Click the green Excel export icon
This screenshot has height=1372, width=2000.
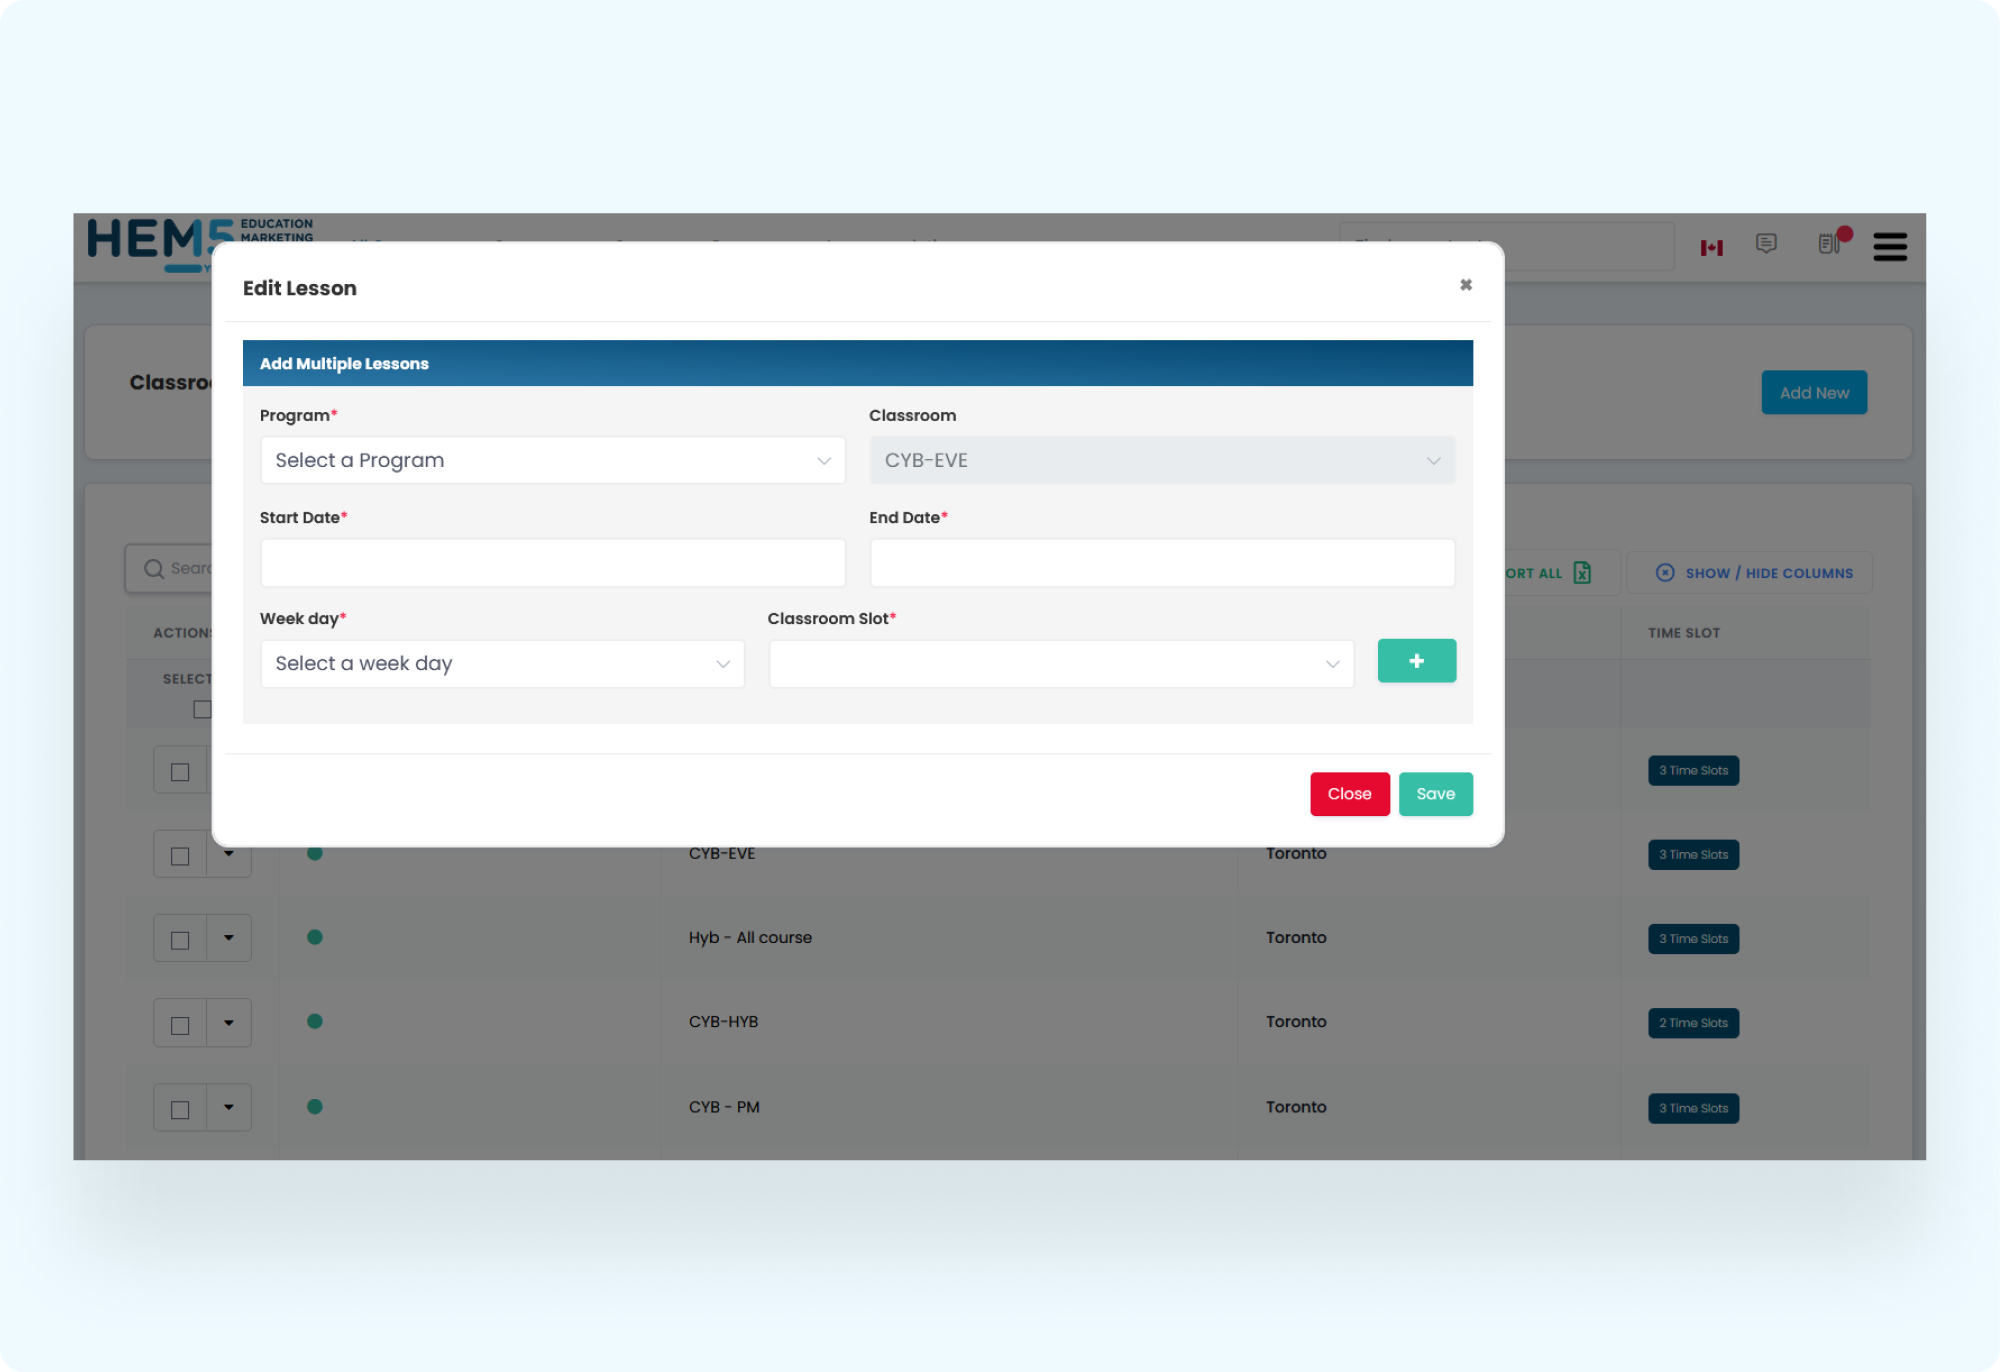pyautogui.click(x=1582, y=573)
